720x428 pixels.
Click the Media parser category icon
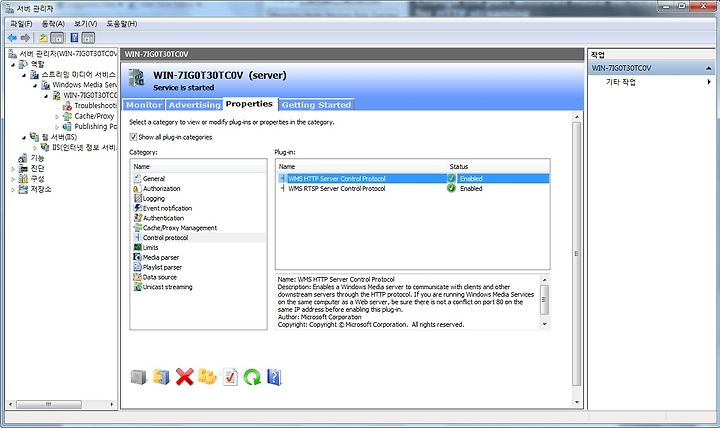pyautogui.click(x=137, y=257)
